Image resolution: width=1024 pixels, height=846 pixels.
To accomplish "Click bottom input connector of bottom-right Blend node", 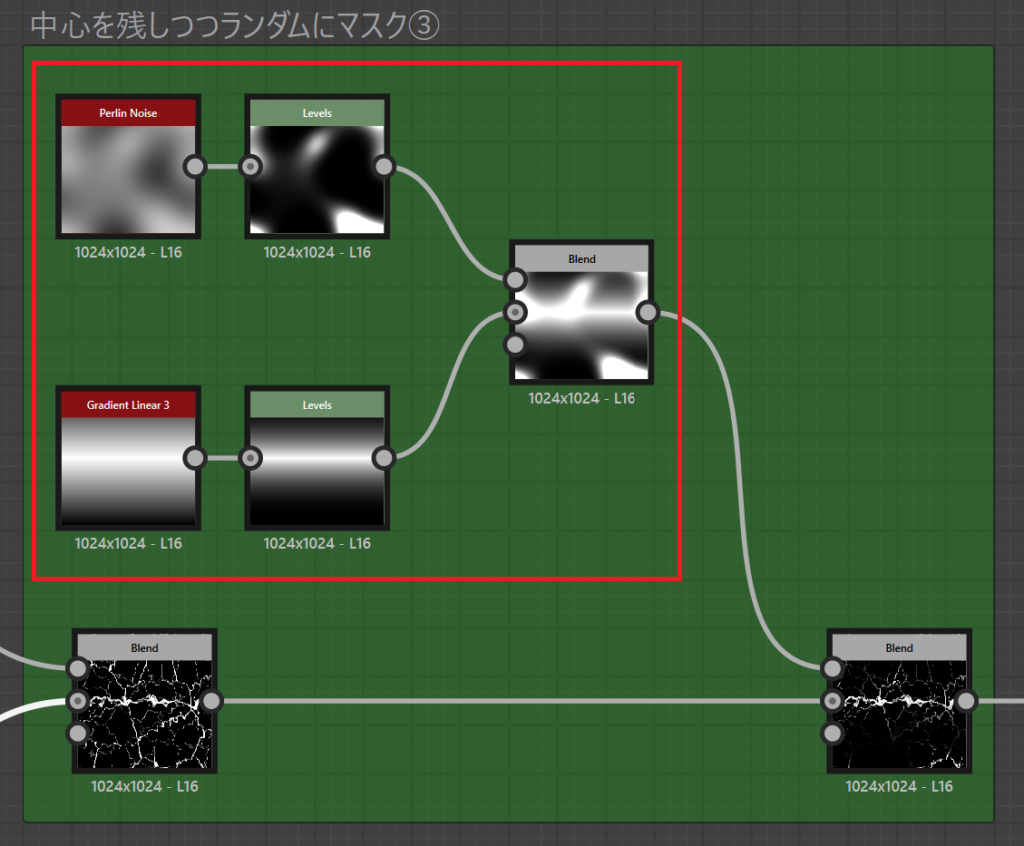I will (x=832, y=734).
